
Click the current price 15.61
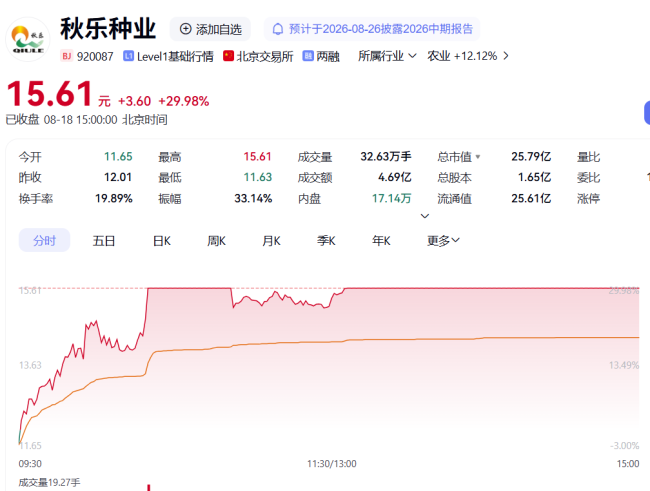pyautogui.click(x=50, y=93)
